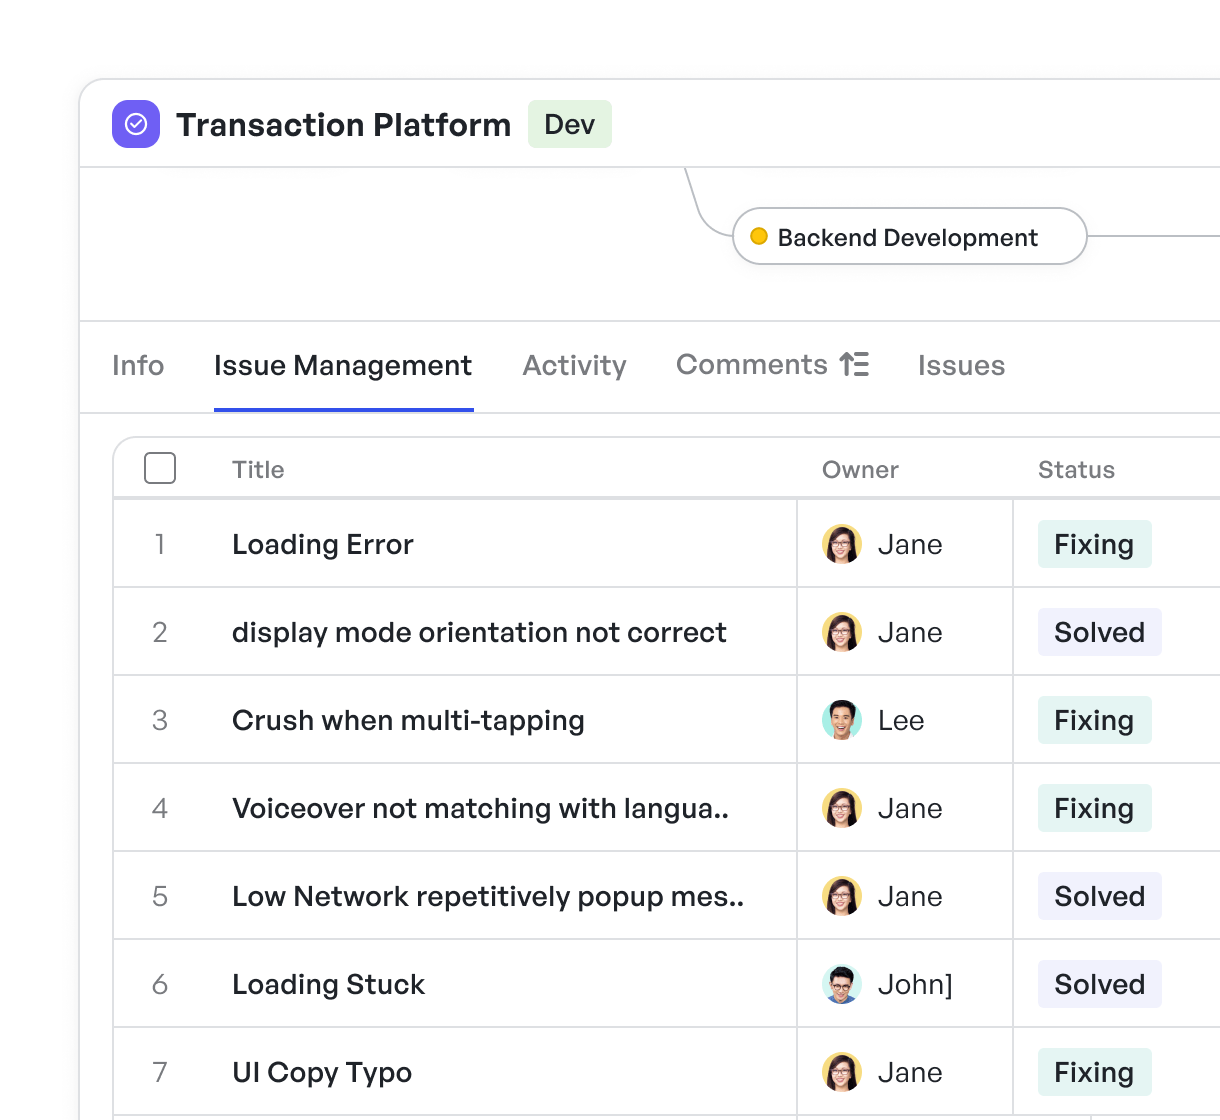Select the Issue Management tab
Viewport: 1220px width, 1120px height.
tap(343, 365)
